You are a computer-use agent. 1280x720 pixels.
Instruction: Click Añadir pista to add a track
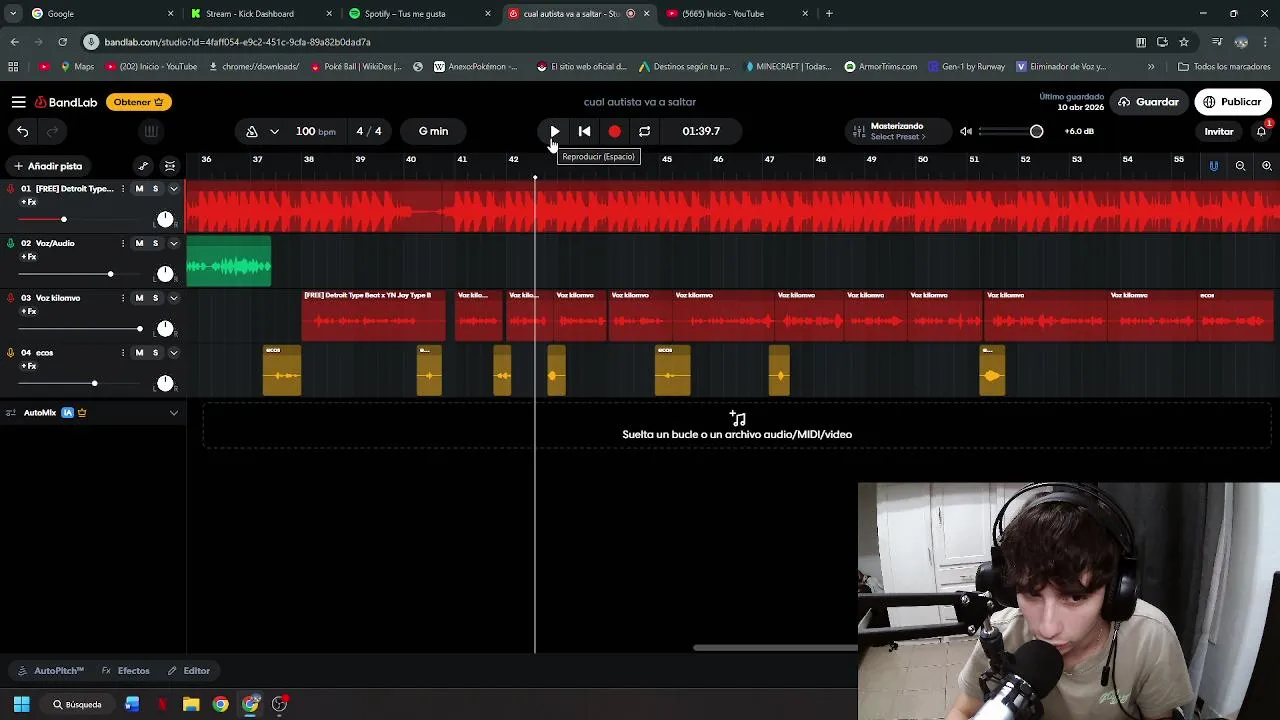(x=47, y=166)
